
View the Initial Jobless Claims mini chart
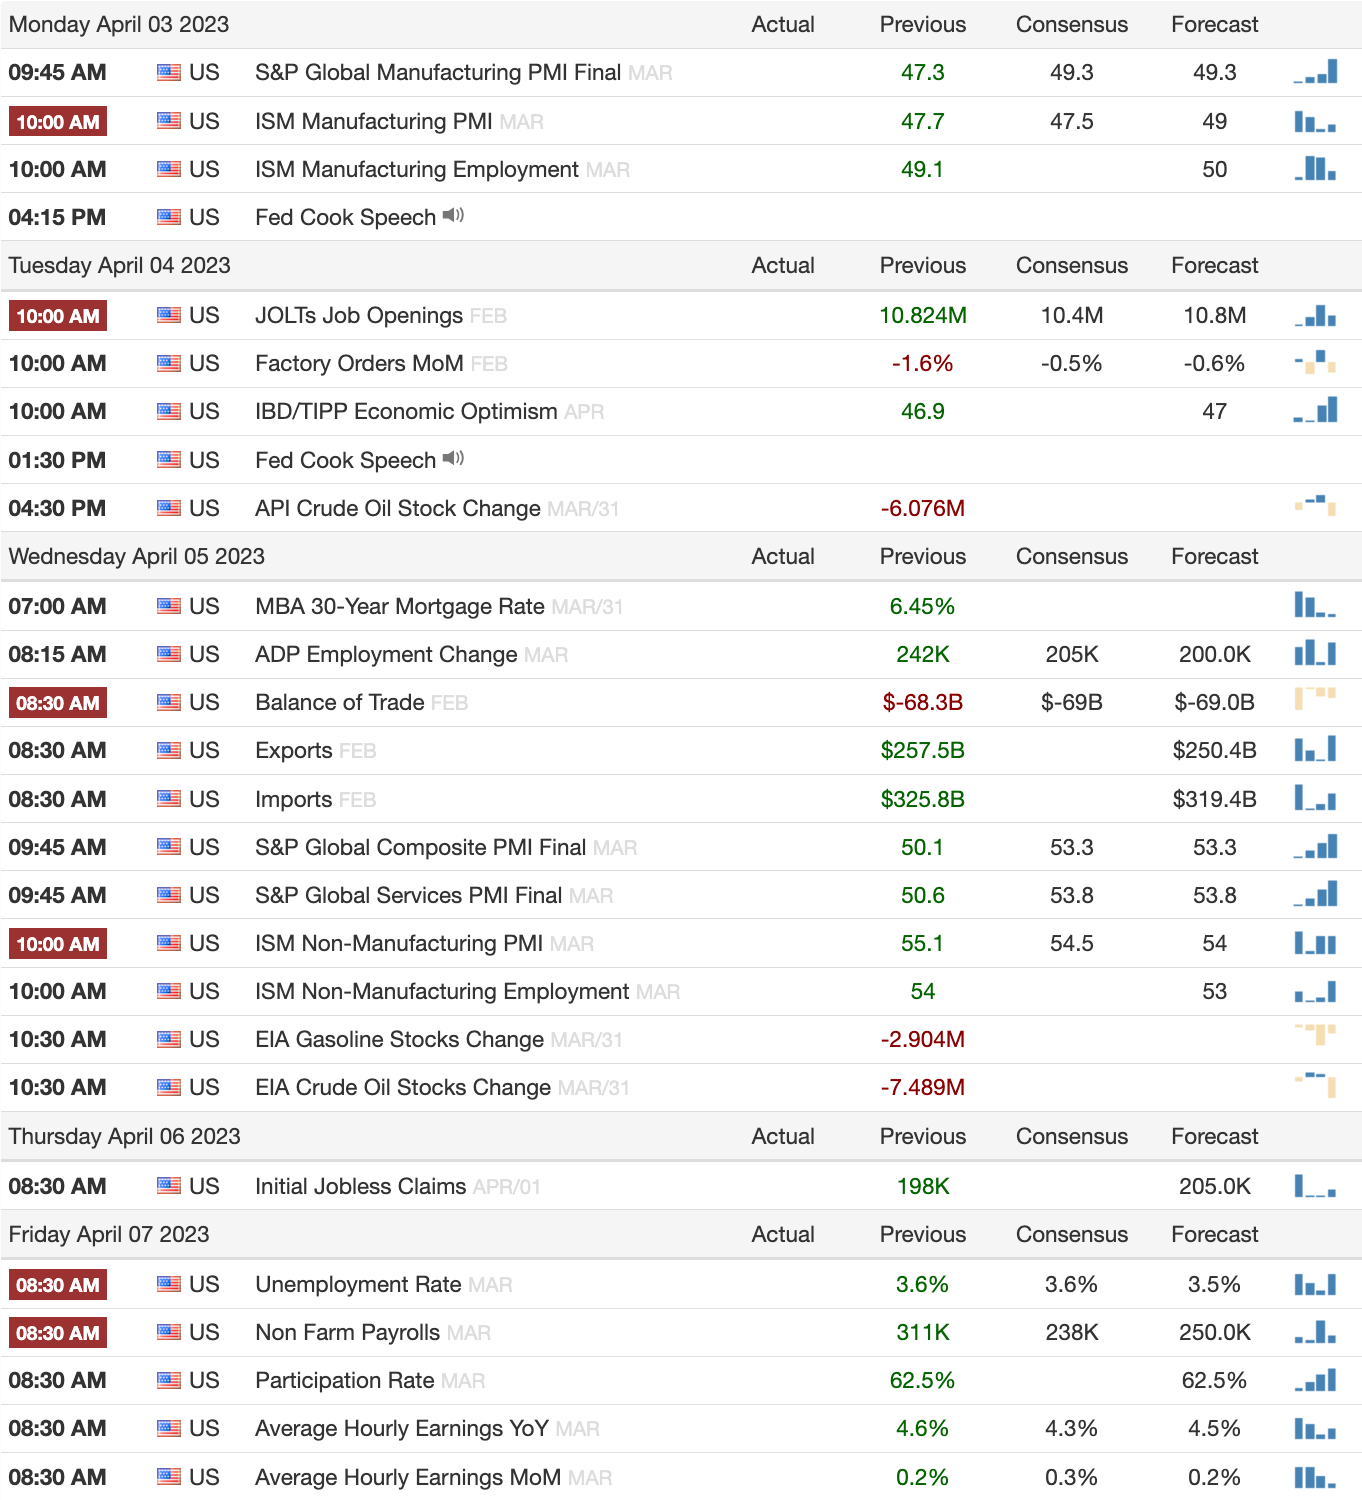(1315, 1186)
